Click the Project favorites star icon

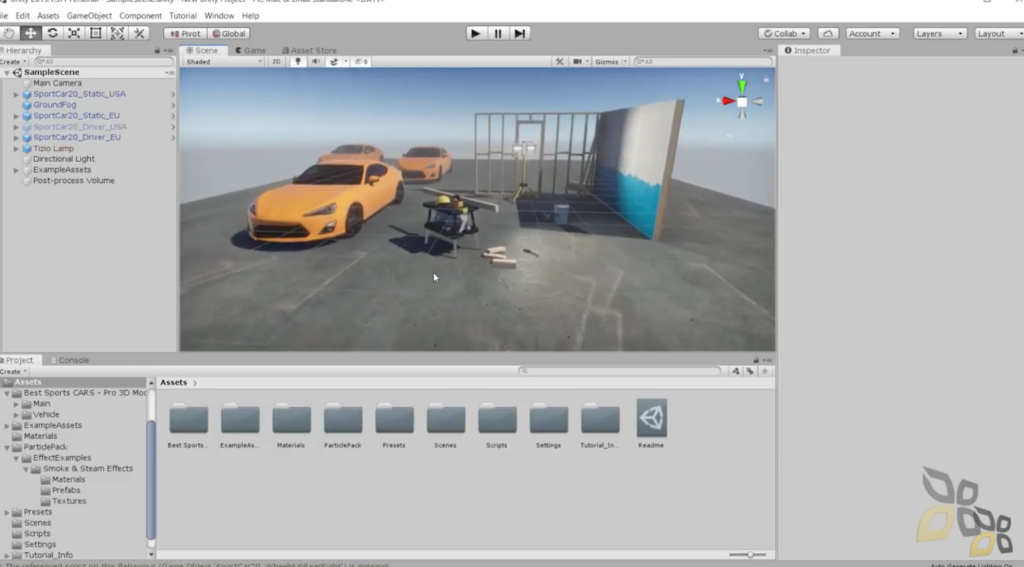pos(765,372)
